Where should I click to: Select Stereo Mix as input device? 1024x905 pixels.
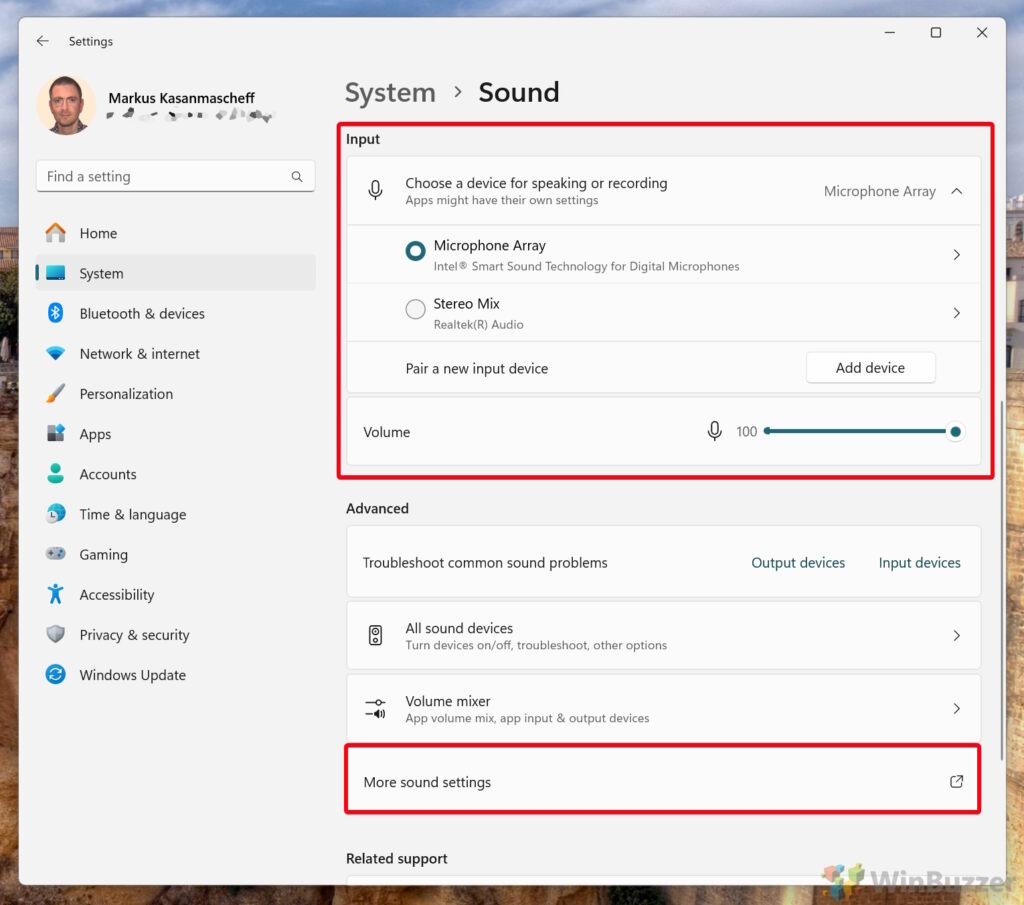[x=415, y=309]
